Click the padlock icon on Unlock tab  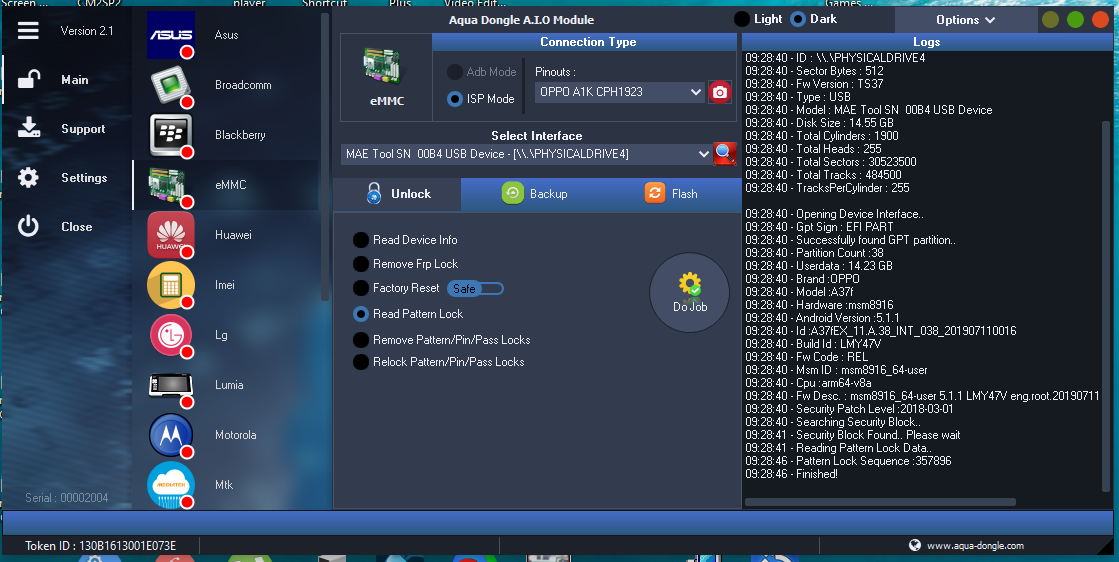[374, 193]
